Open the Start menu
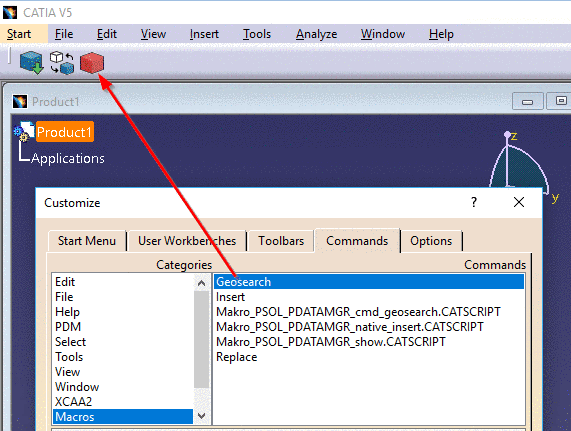This screenshot has height=431, width=571. point(19,34)
